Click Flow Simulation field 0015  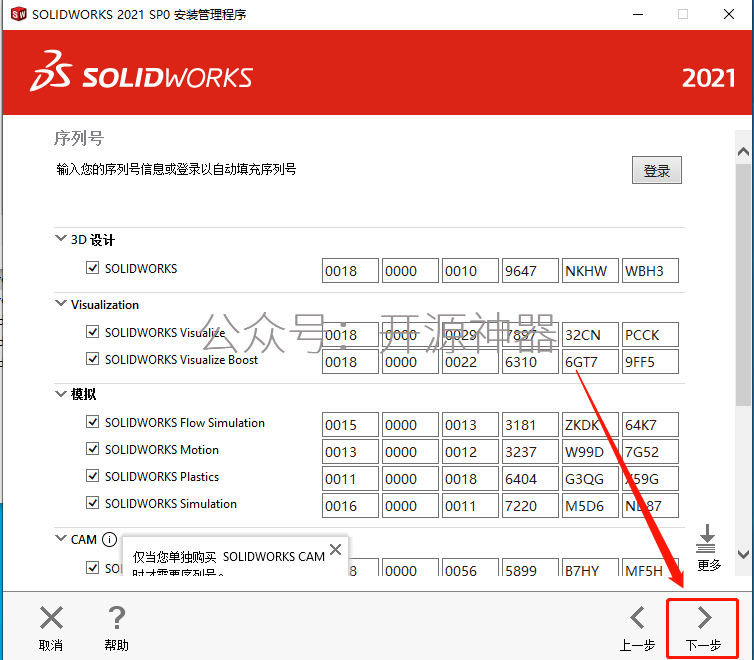350,424
